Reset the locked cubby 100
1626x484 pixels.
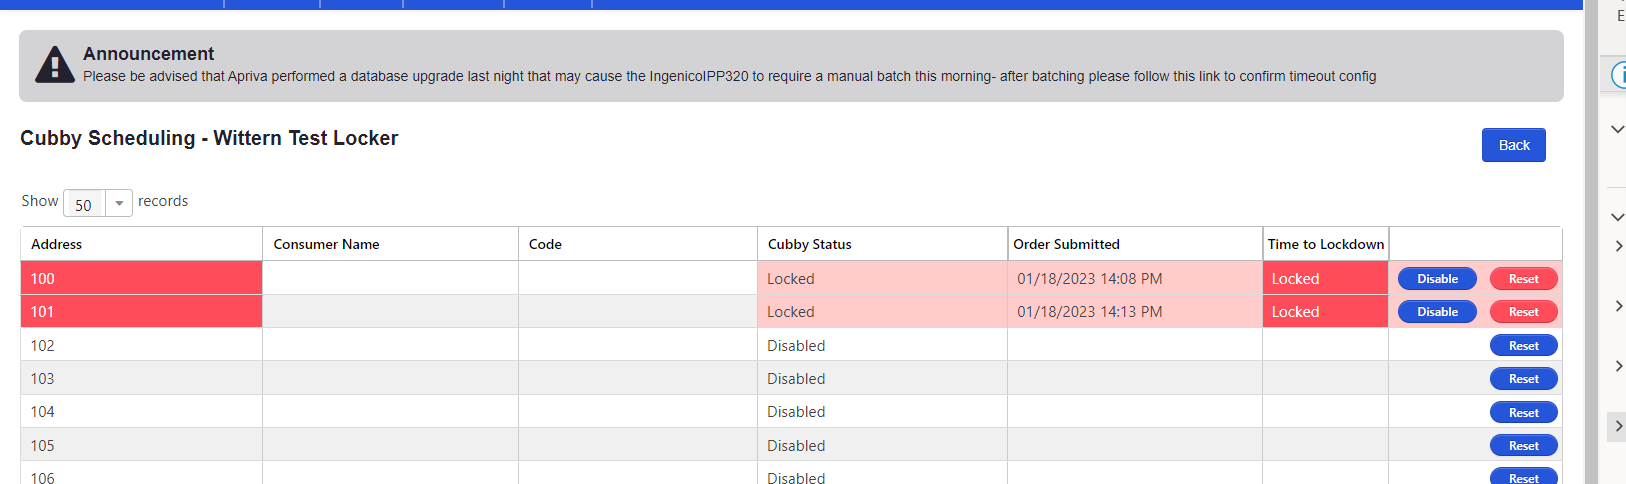(1523, 279)
